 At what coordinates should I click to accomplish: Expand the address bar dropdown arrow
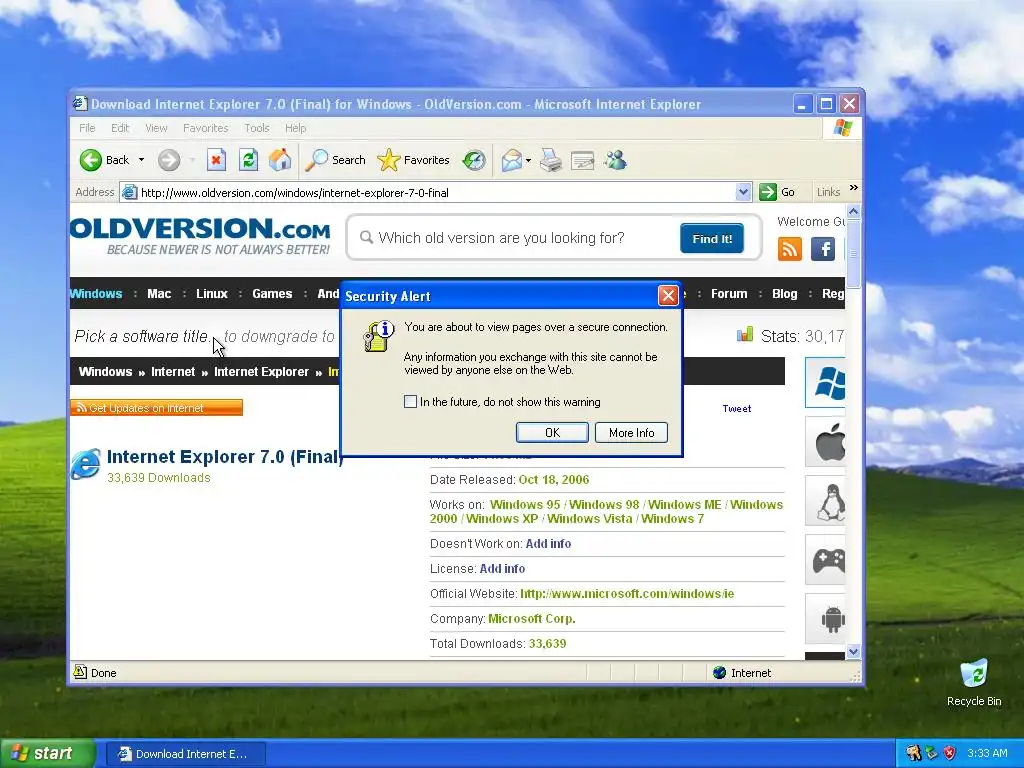[743, 192]
